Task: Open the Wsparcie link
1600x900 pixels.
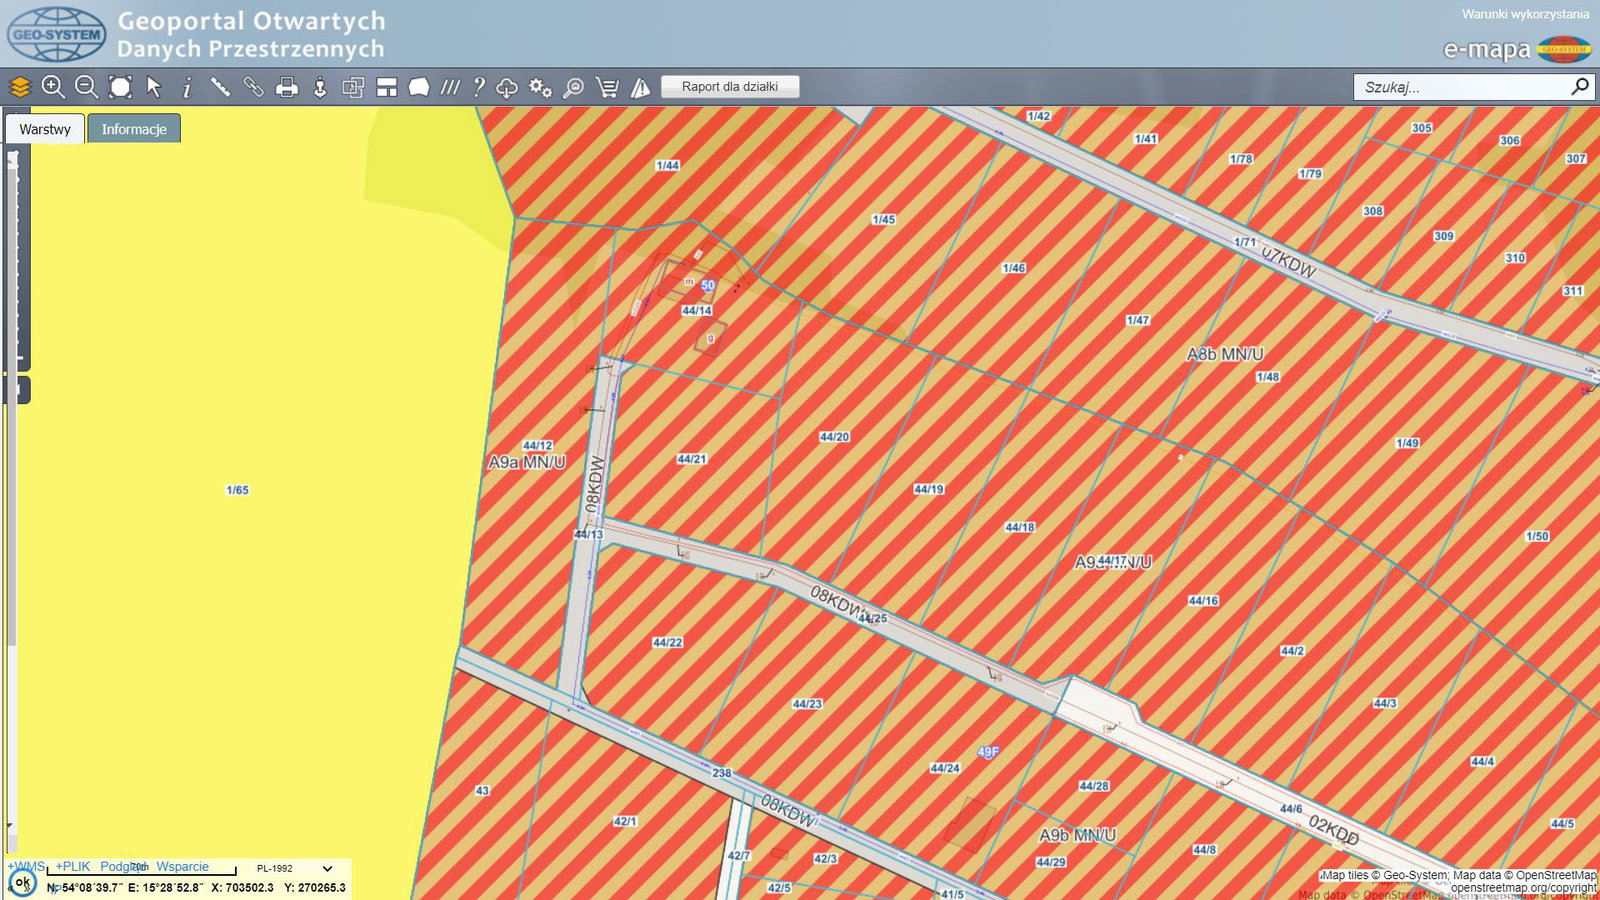Action: pos(182,866)
